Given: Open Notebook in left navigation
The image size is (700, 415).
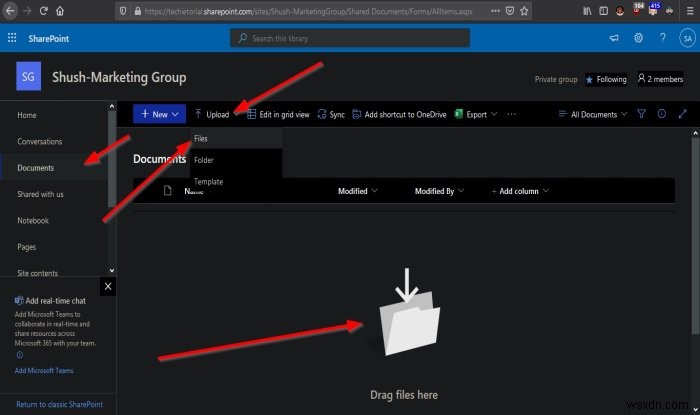Looking at the screenshot, I should 33,220.
